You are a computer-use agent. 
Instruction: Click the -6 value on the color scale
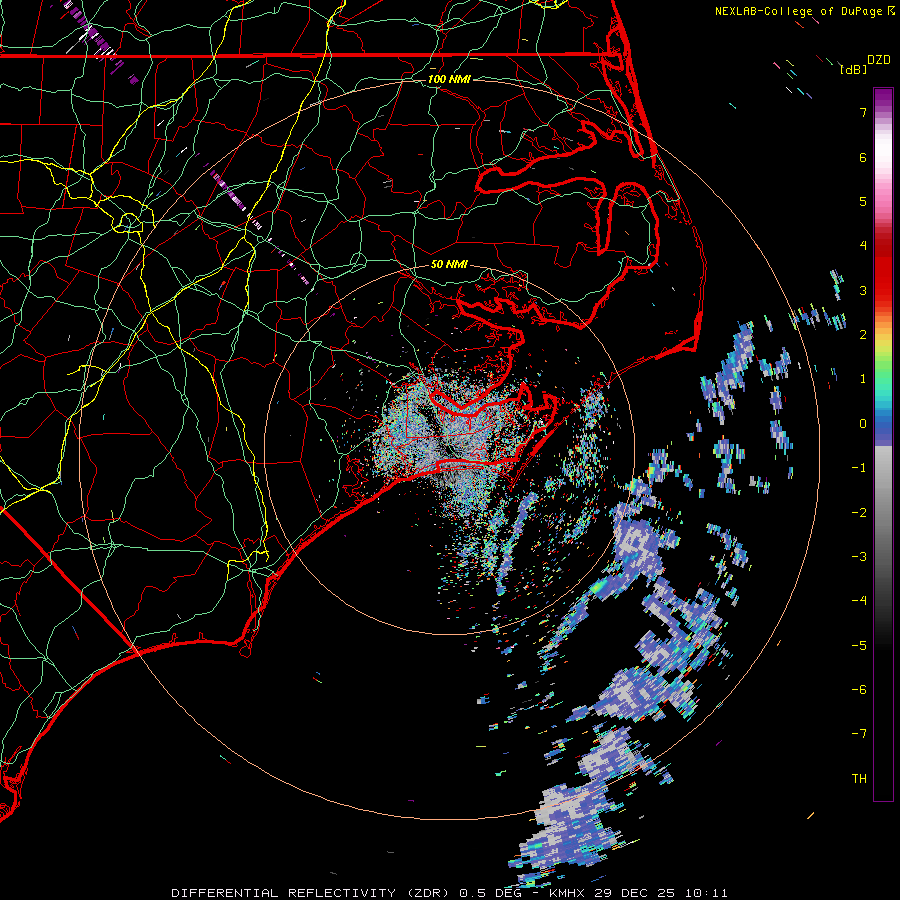pyautogui.click(x=859, y=689)
